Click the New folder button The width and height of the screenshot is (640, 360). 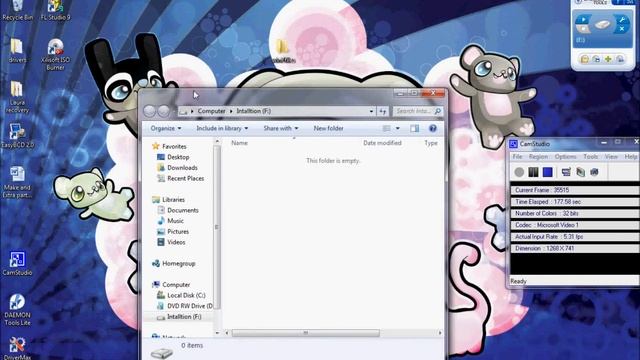tap(329, 128)
